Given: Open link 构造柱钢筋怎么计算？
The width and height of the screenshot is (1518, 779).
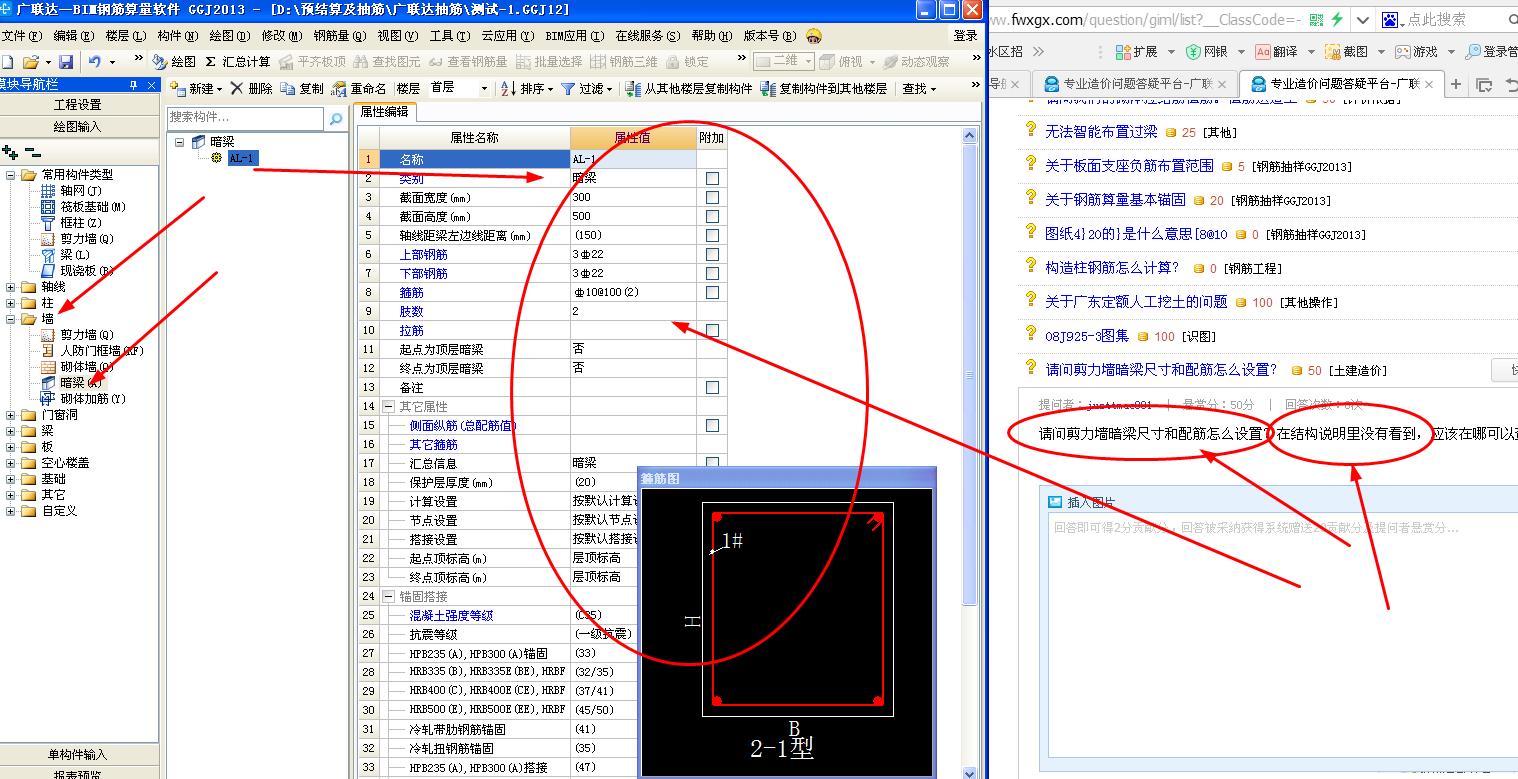Looking at the screenshot, I should [1112, 268].
